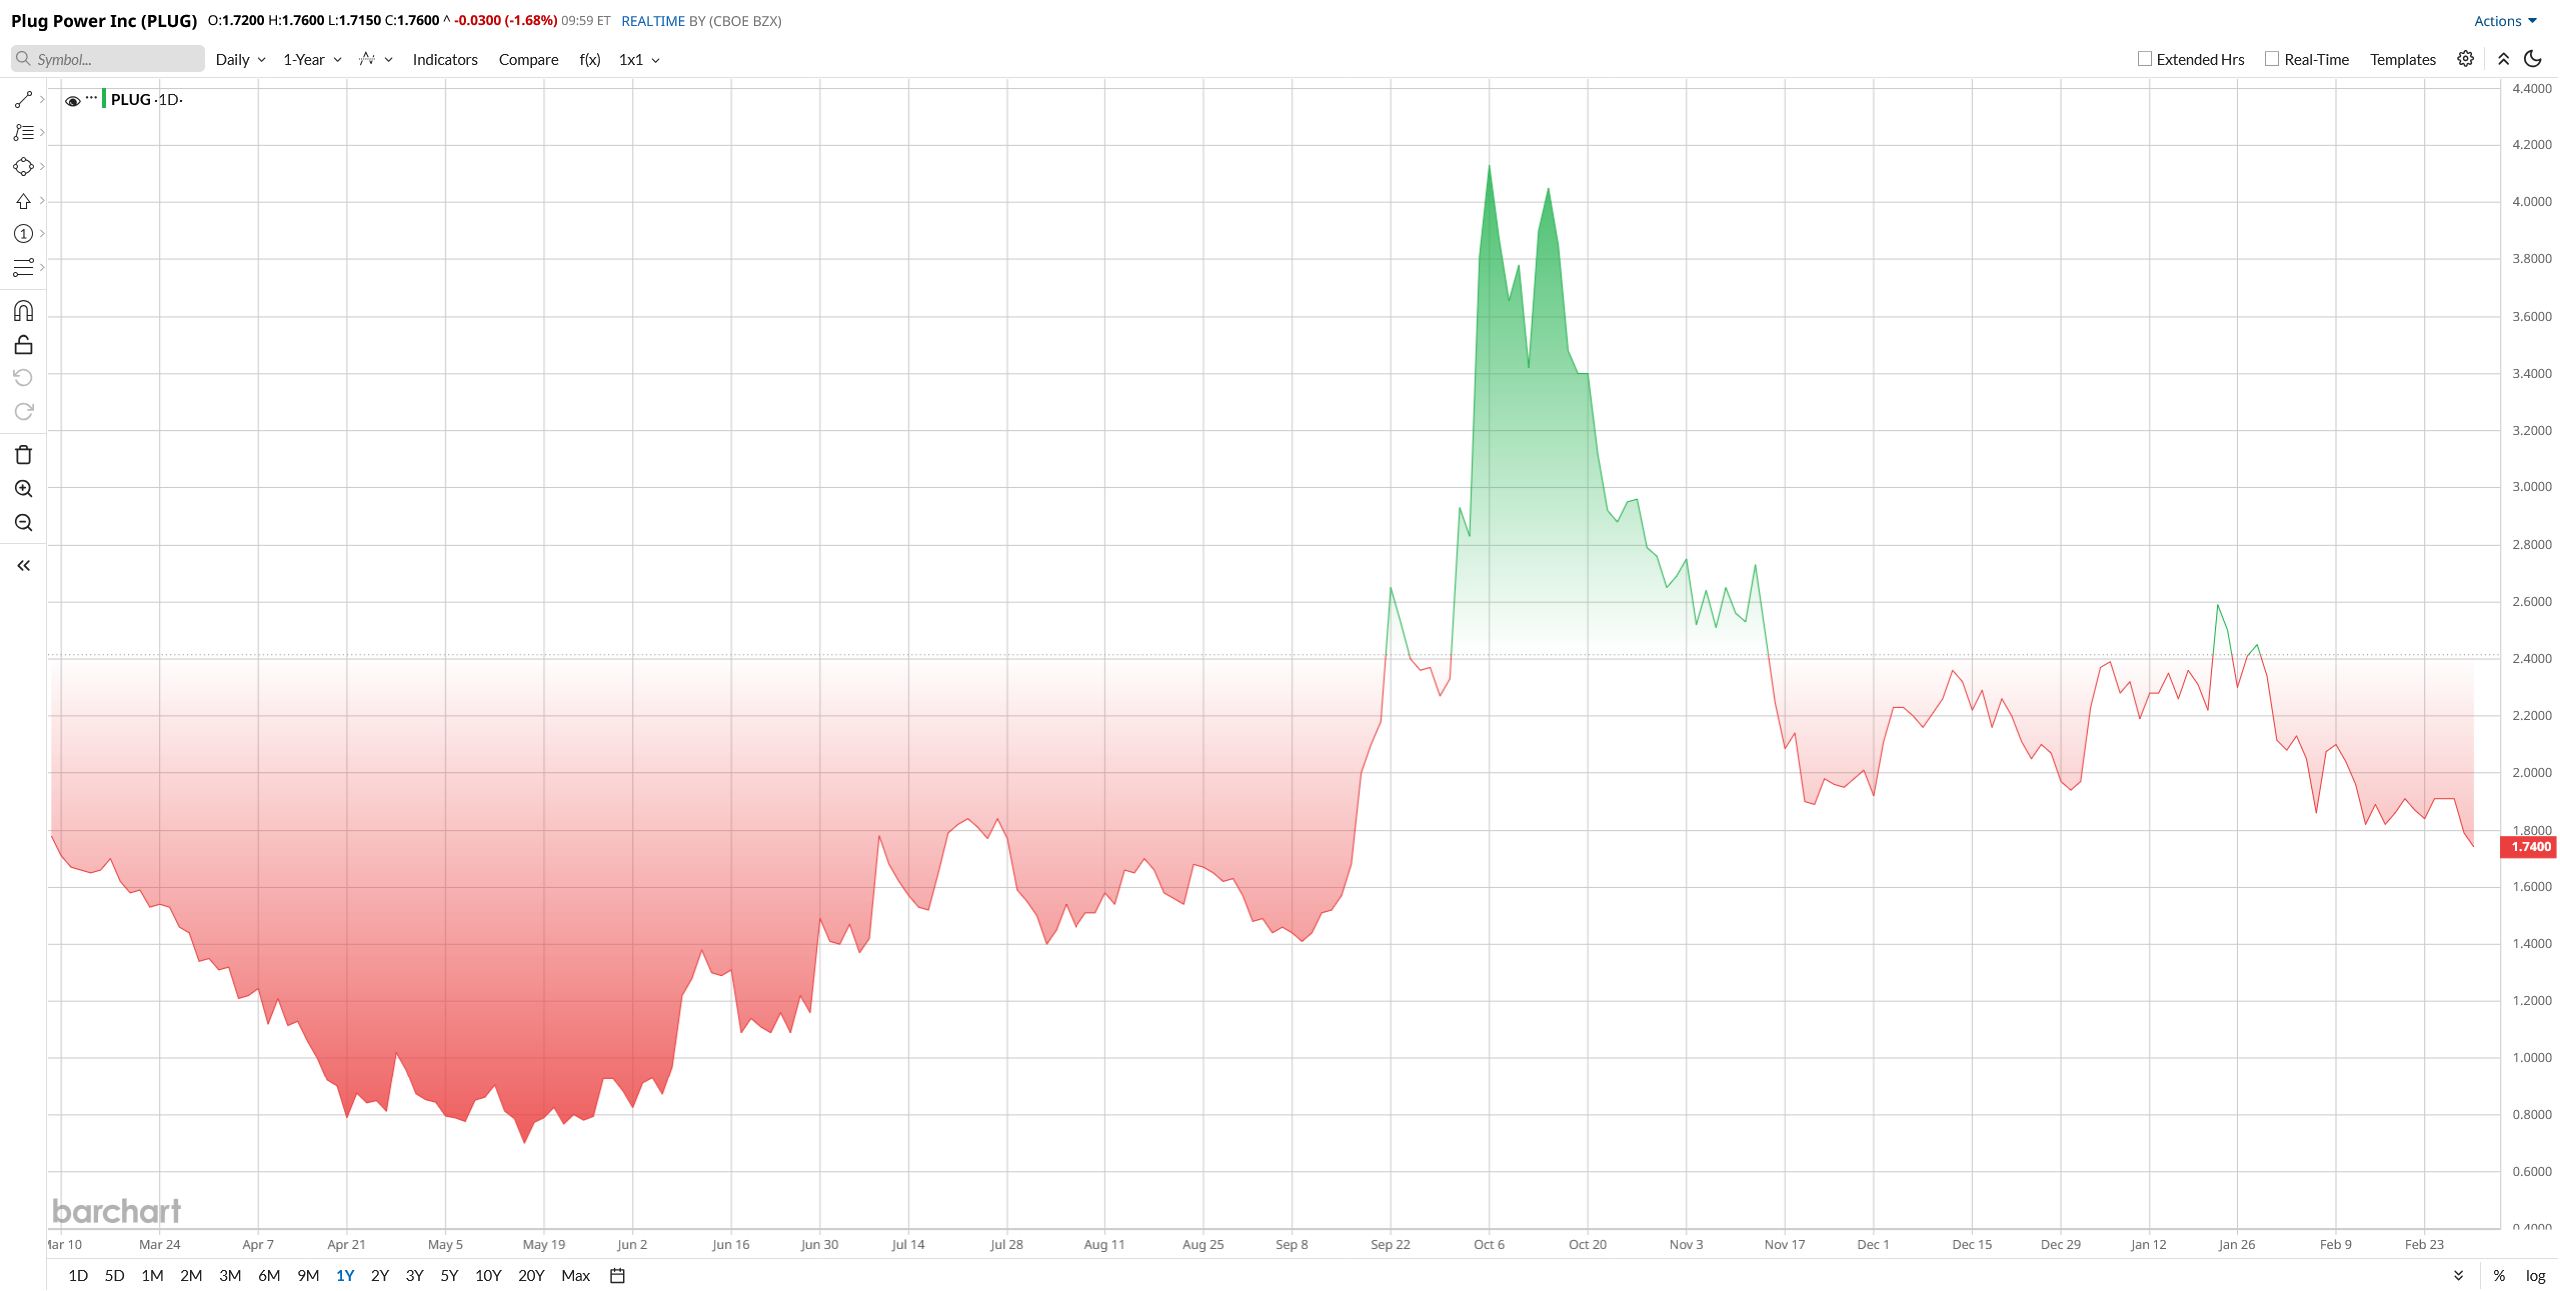Open the 1-Year period dropdown
Screen dimensions: 2560x1291
[x=312, y=60]
